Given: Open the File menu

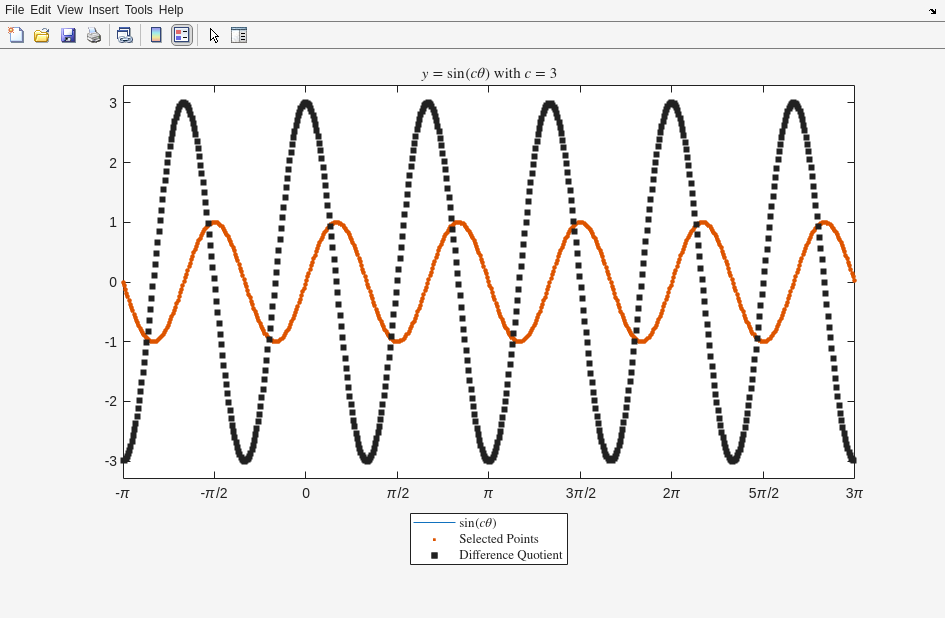Looking at the screenshot, I should click(14, 10).
